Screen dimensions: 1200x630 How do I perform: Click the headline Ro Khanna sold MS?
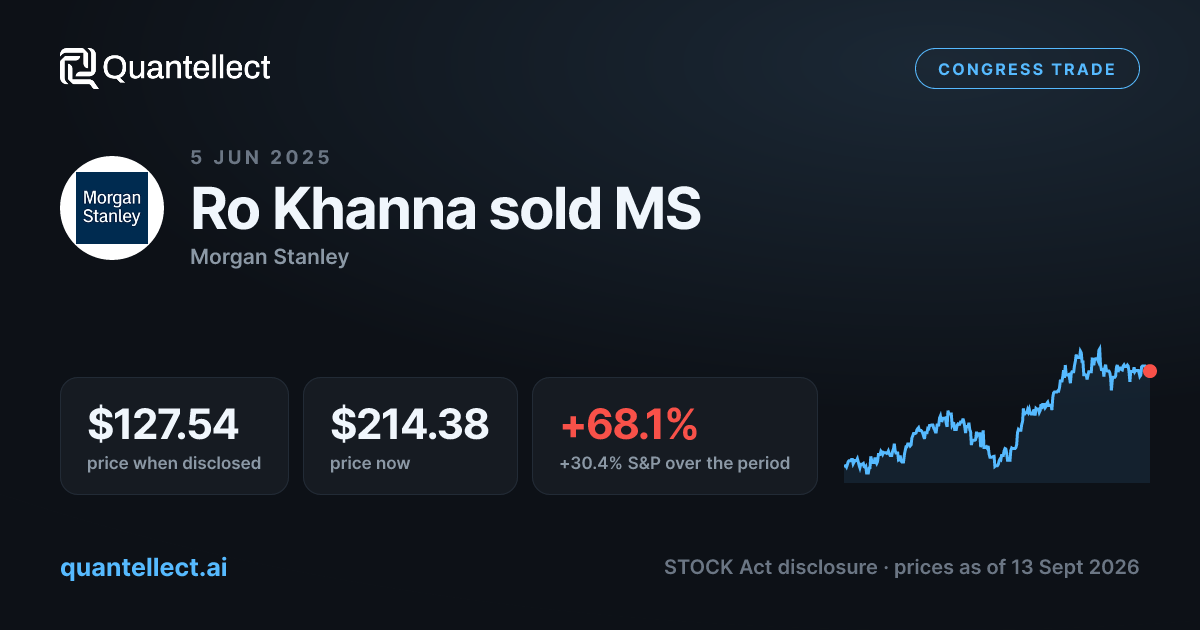pos(446,208)
